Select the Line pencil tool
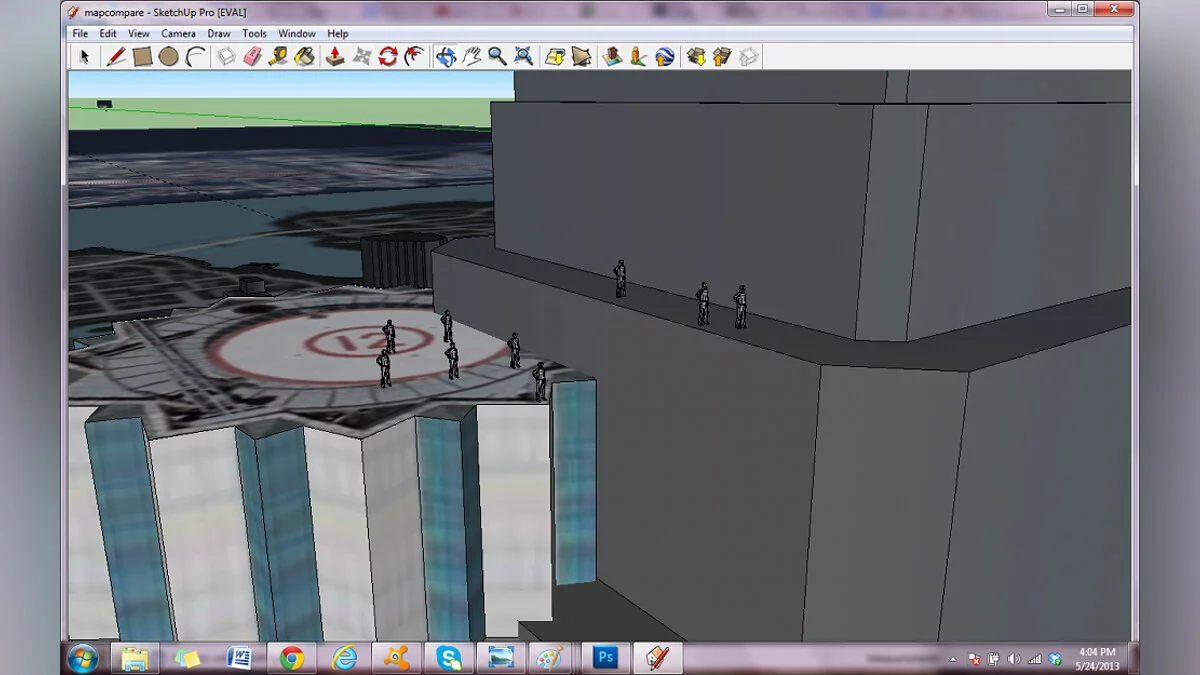 (116, 57)
